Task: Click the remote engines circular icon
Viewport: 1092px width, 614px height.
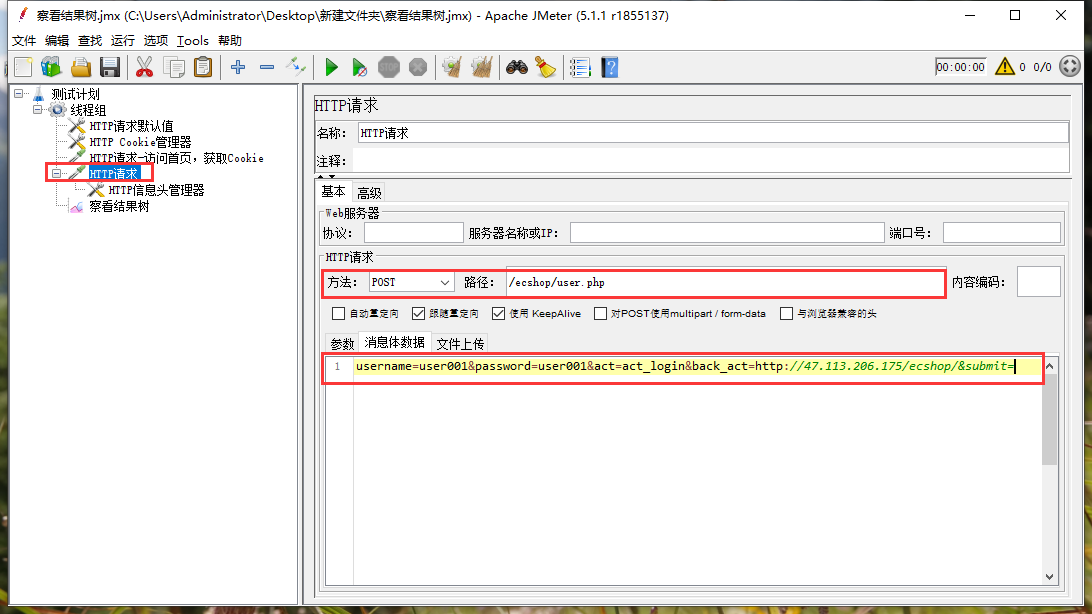Action: tap(1070, 67)
